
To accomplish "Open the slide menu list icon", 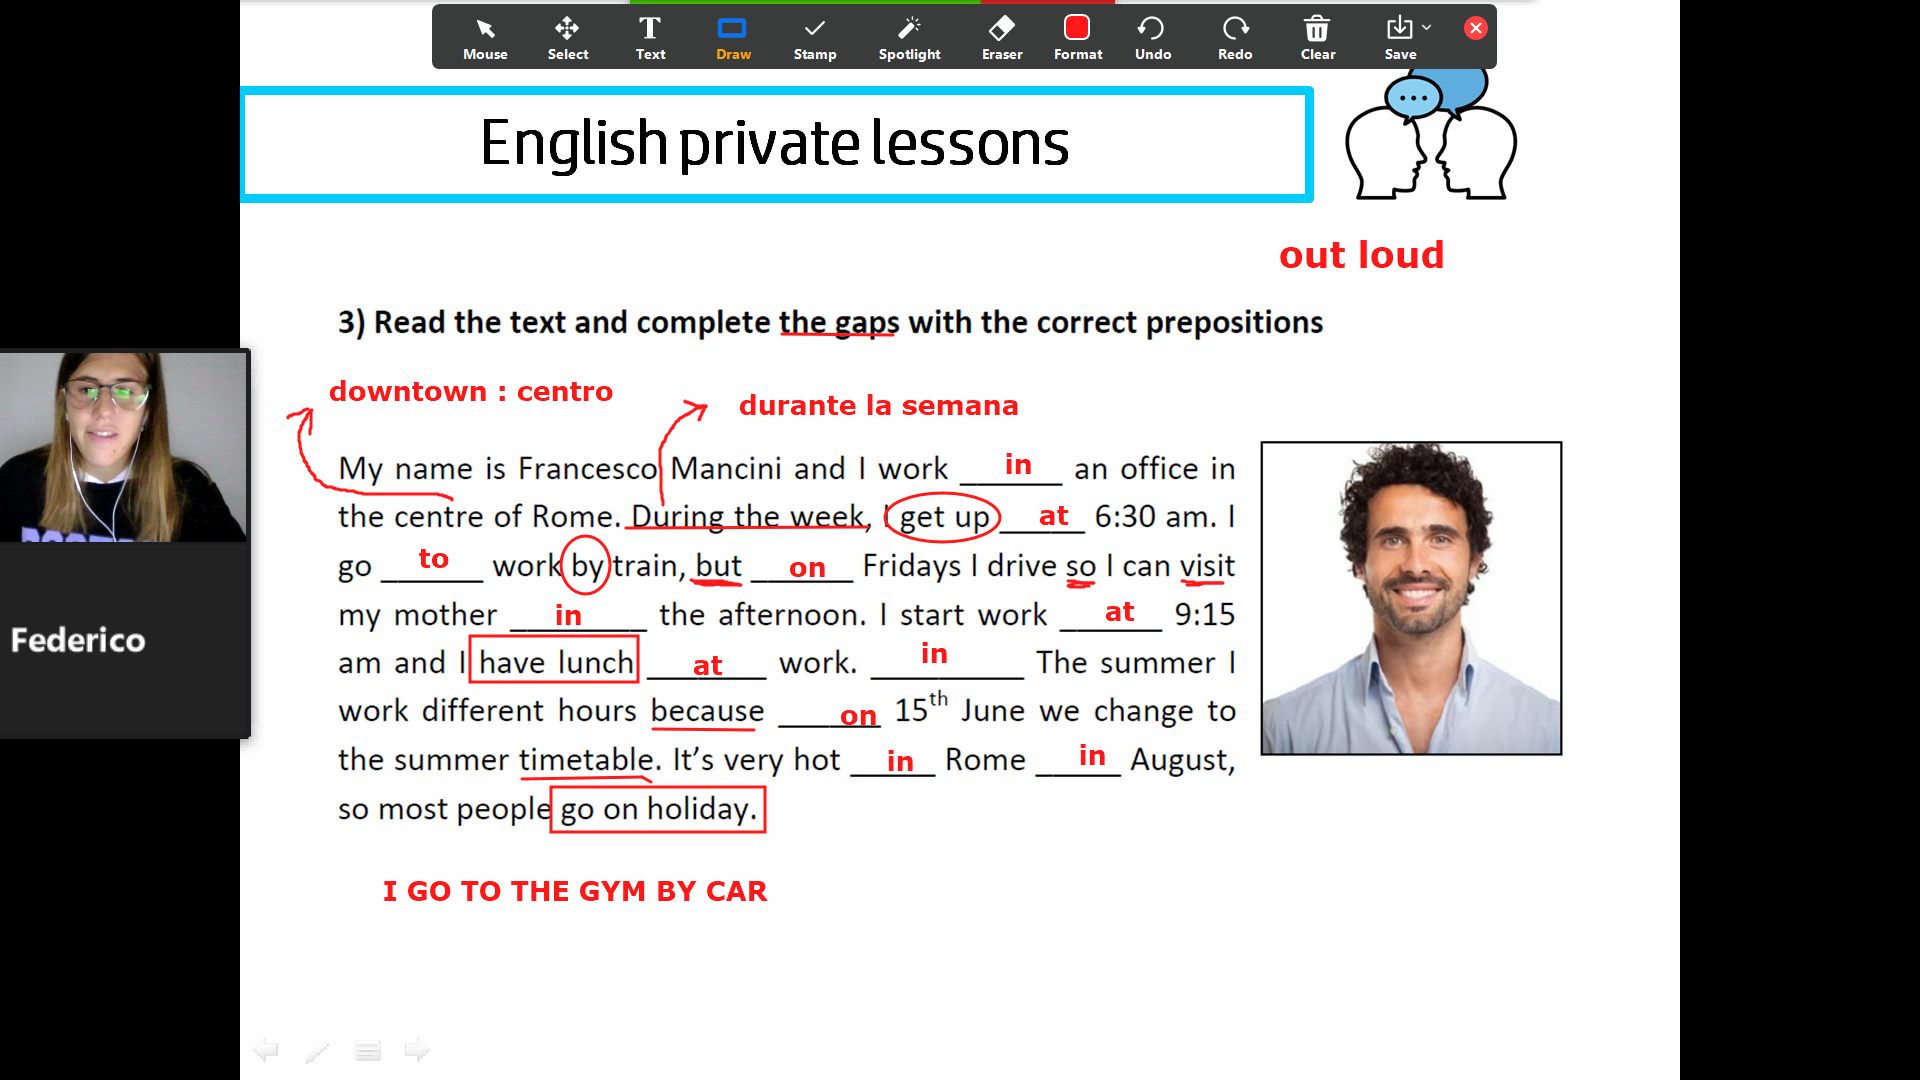I will [x=368, y=1050].
